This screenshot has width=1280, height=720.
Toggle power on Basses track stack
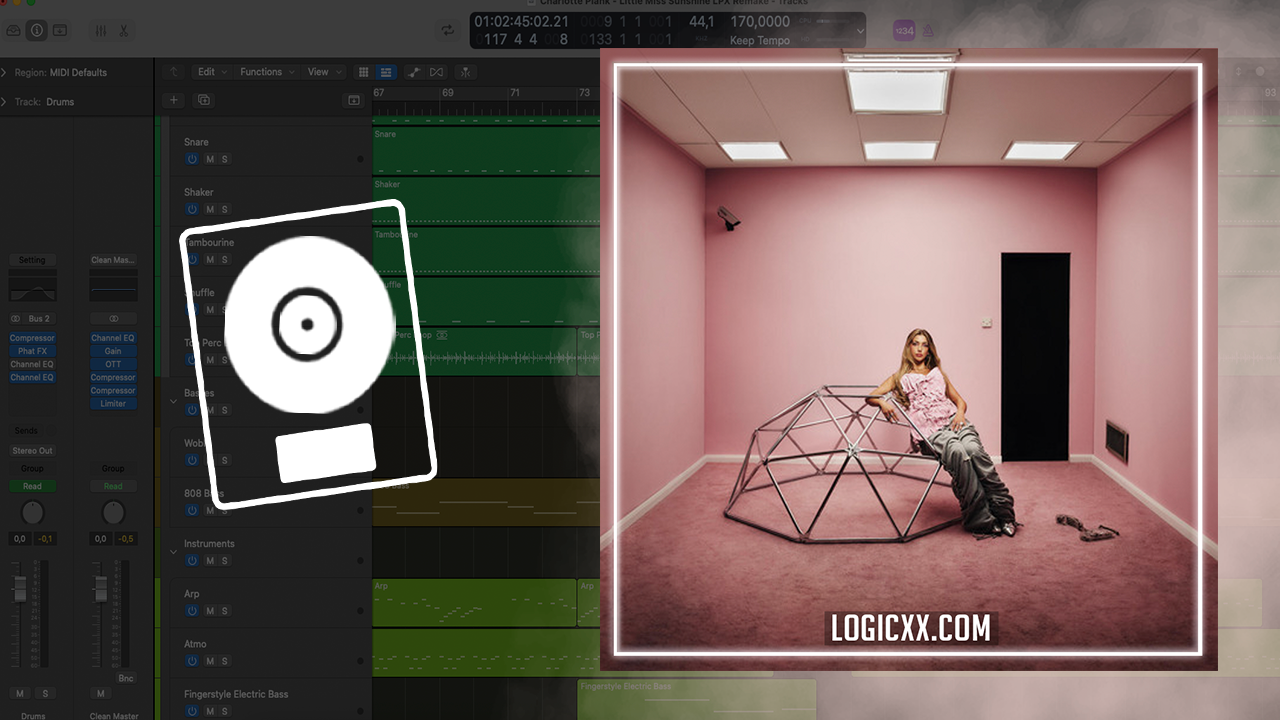pyautogui.click(x=192, y=410)
